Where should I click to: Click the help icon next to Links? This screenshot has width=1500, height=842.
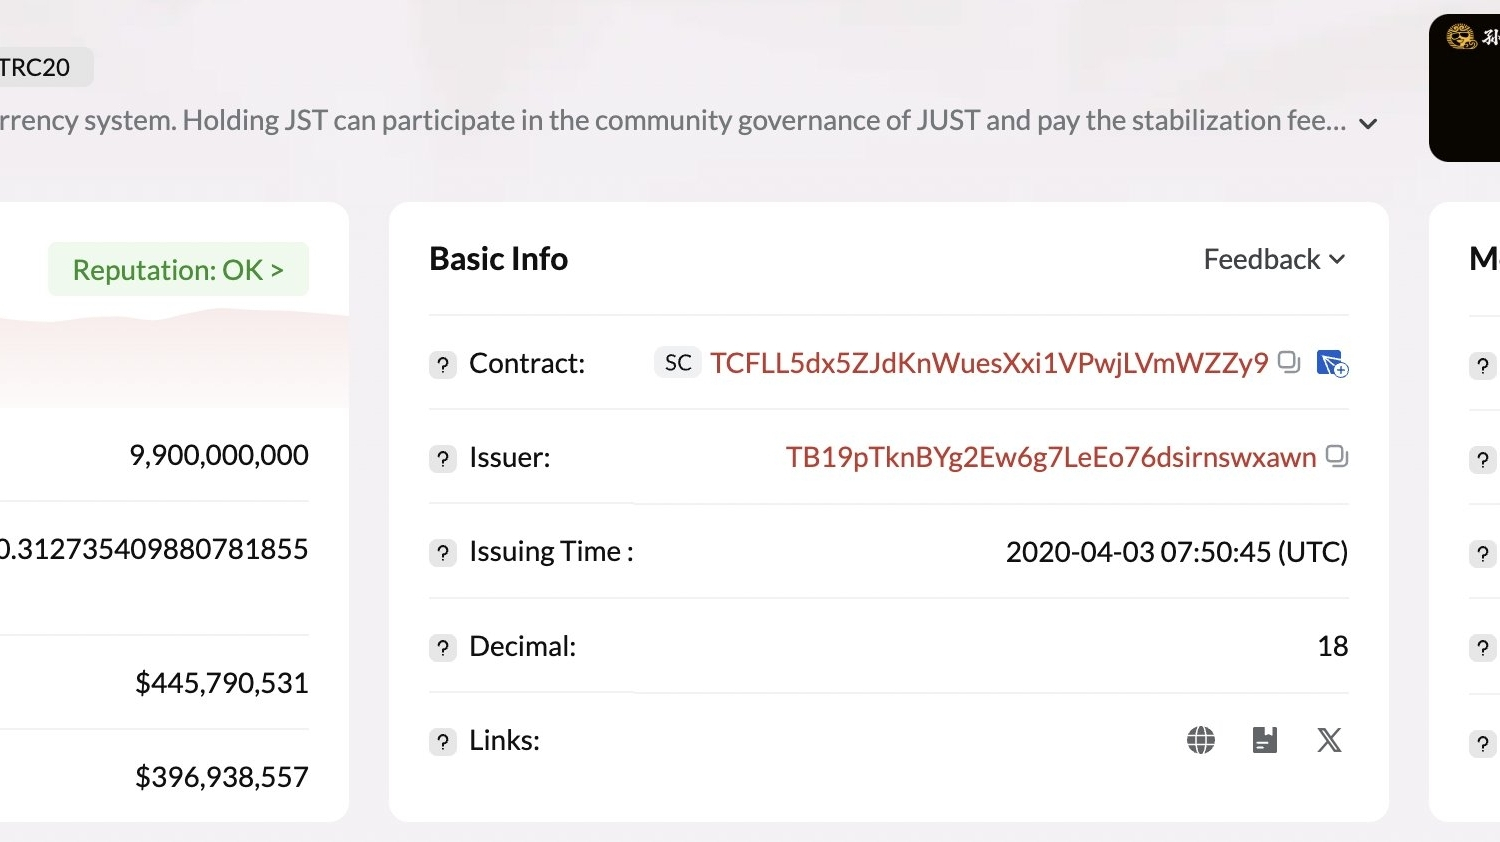point(443,741)
